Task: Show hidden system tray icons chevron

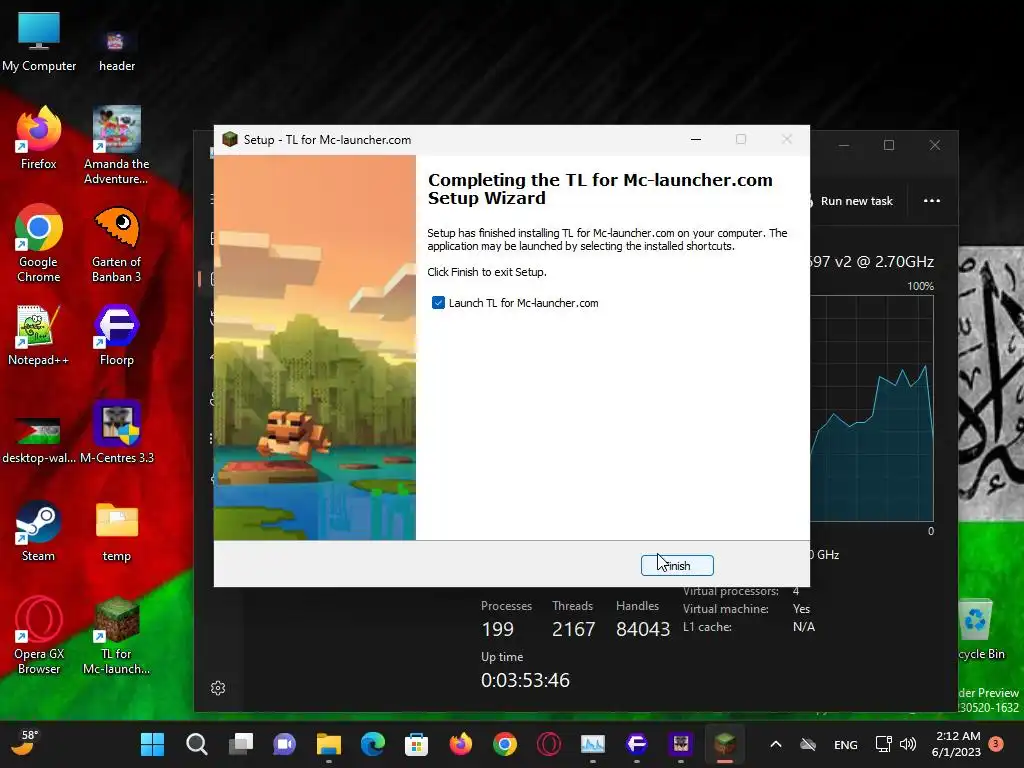Action: point(776,744)
